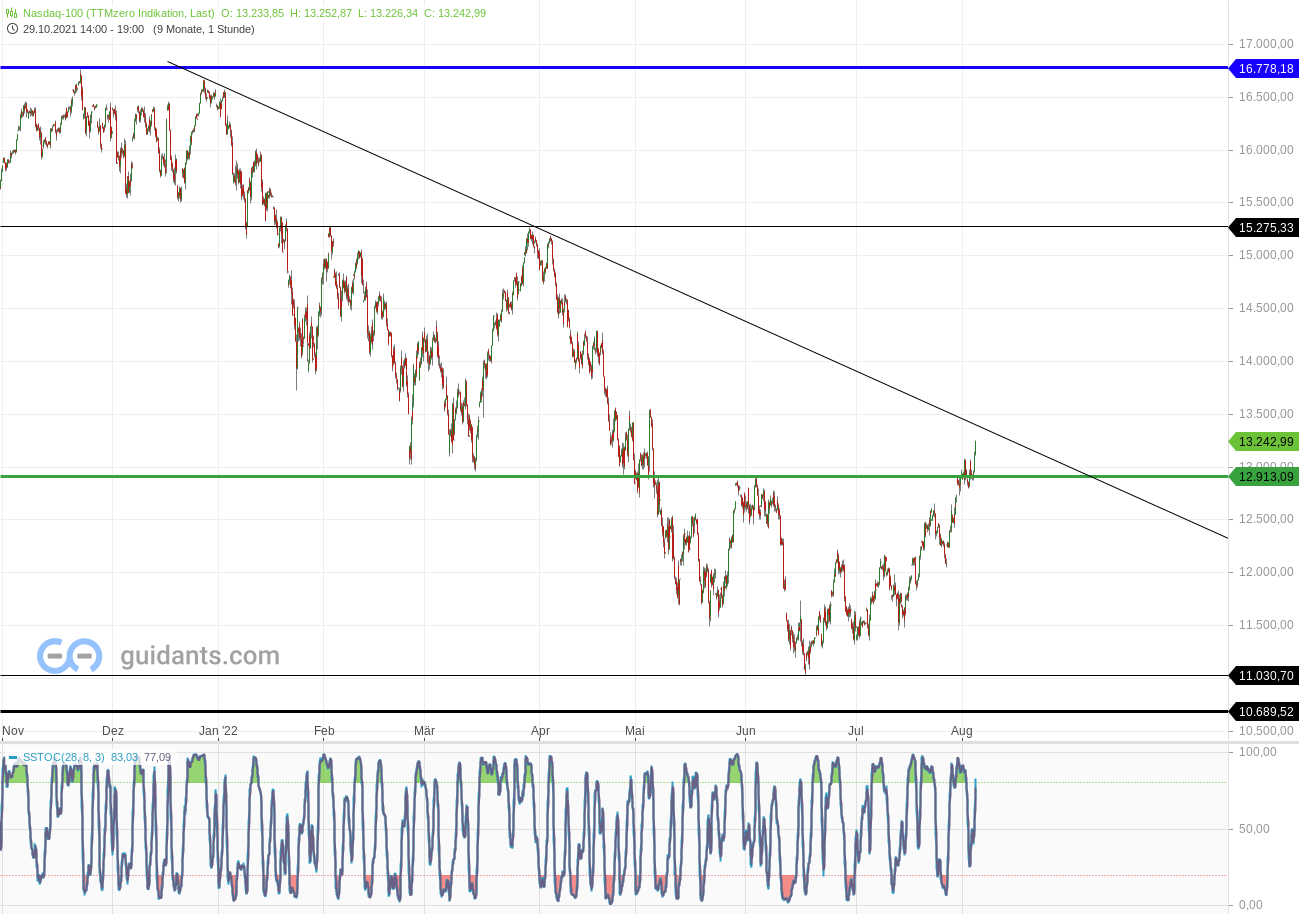Click the clock icon next to the date range
Screen dimensions: 1299x914
pyautogui.click(x=10, y=29)
